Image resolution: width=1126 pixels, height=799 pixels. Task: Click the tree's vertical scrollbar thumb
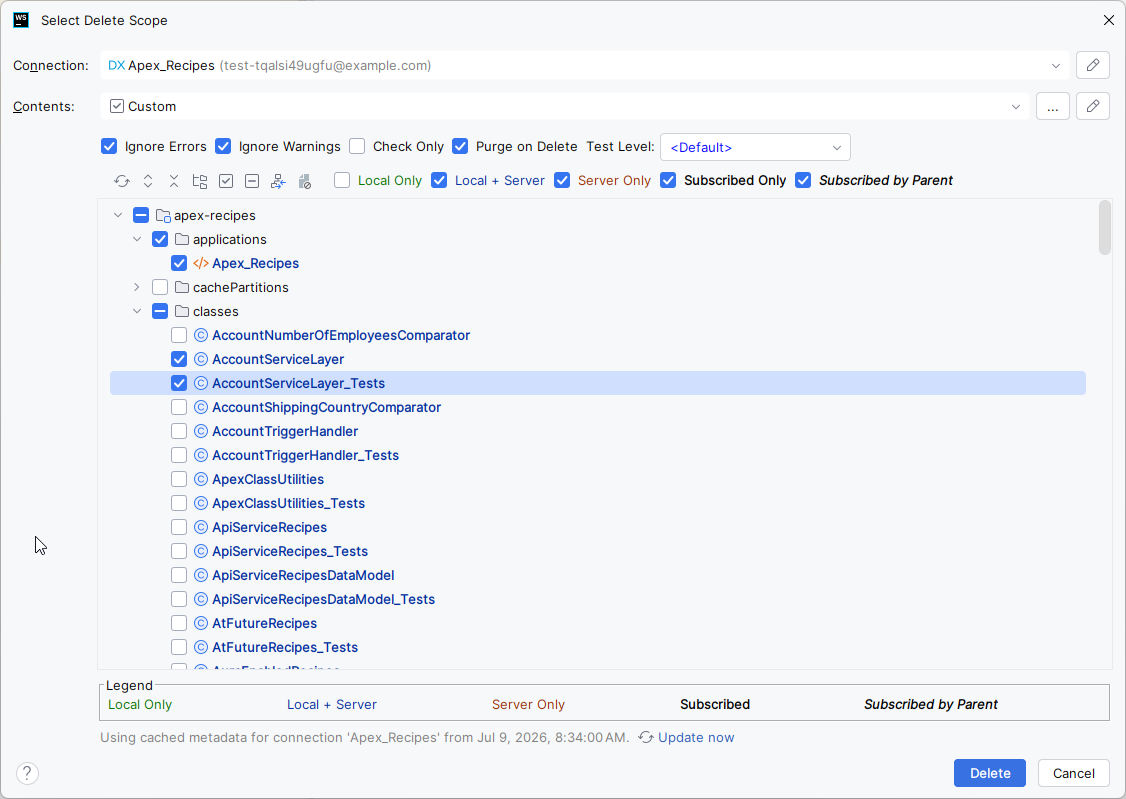[1104, 228]
